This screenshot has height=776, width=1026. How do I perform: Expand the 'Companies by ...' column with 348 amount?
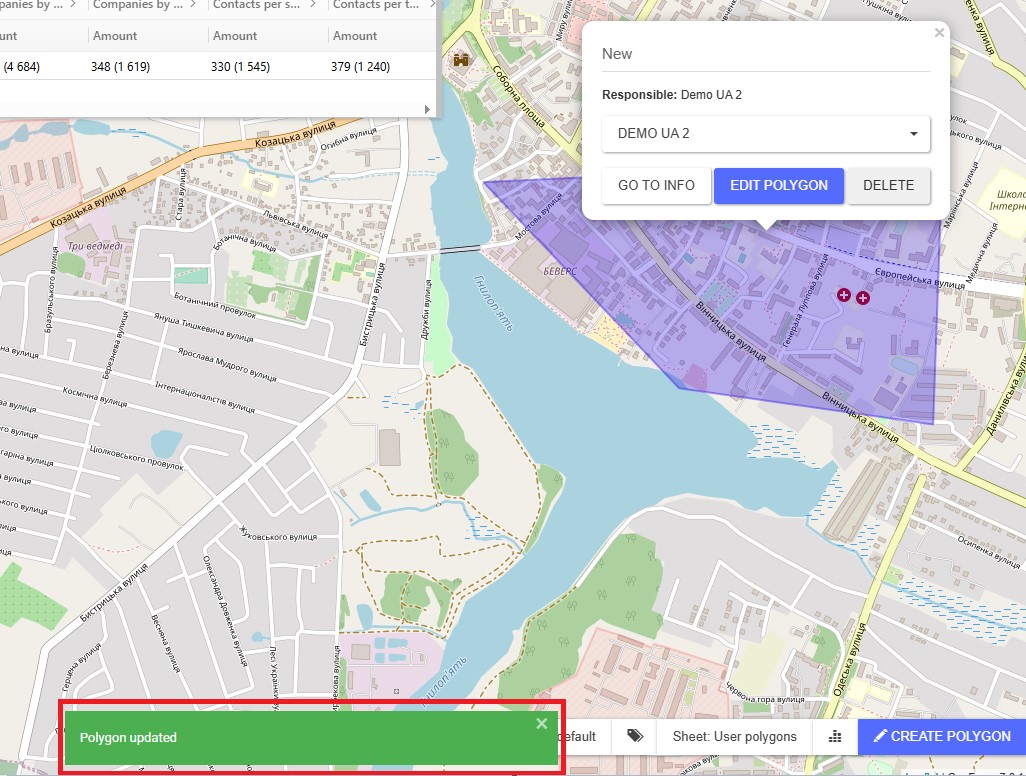192,5
